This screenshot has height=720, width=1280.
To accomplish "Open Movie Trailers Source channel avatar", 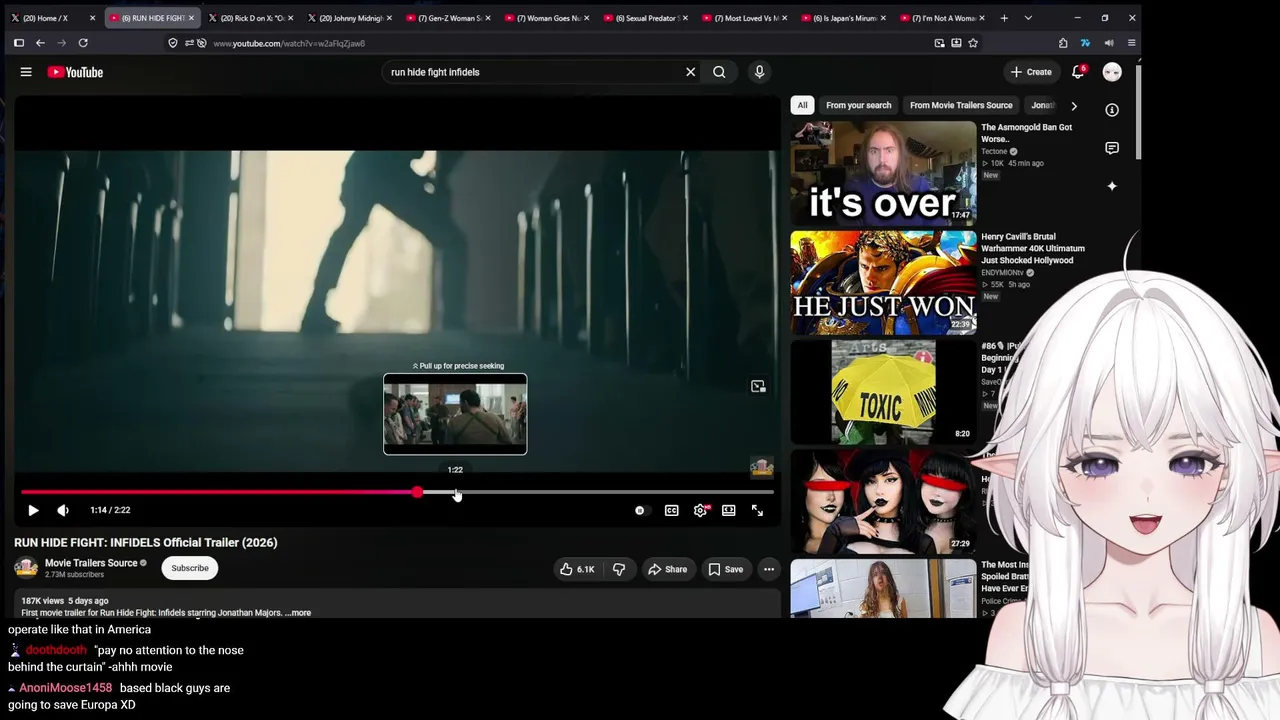I will tap(26, 568).
